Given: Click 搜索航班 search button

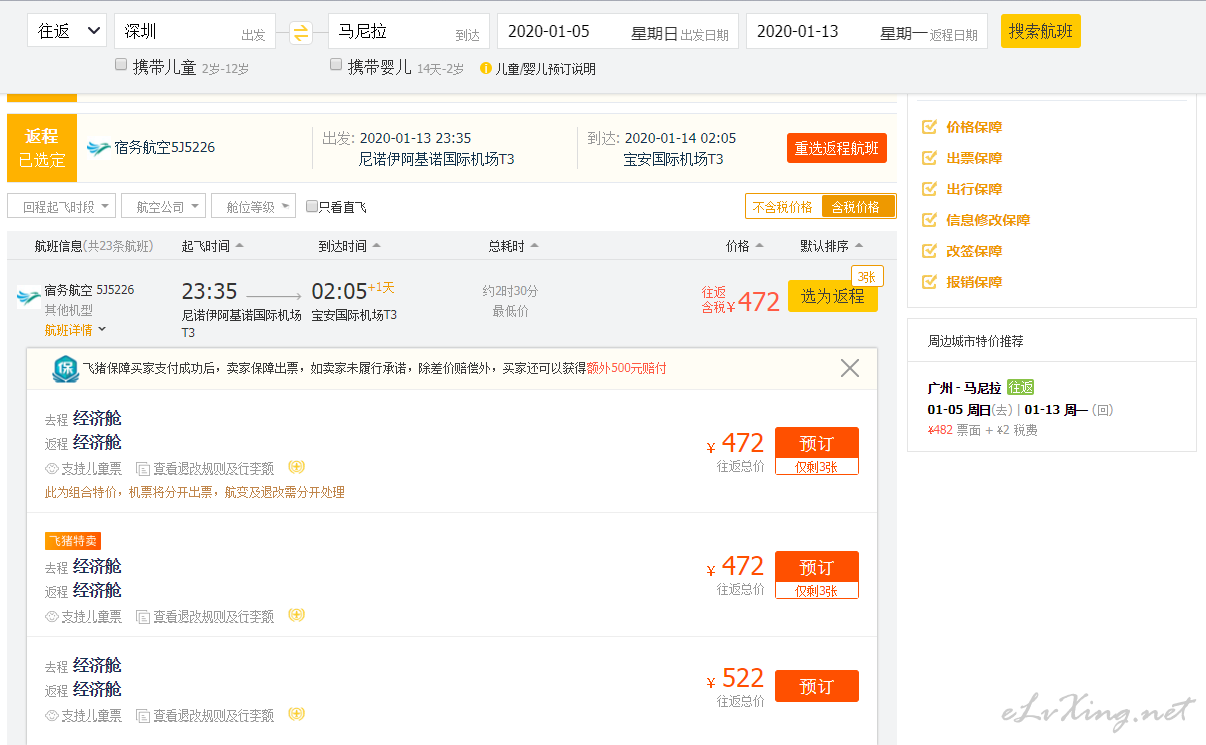Looking at the screenshot, I should click(1041, 31).
